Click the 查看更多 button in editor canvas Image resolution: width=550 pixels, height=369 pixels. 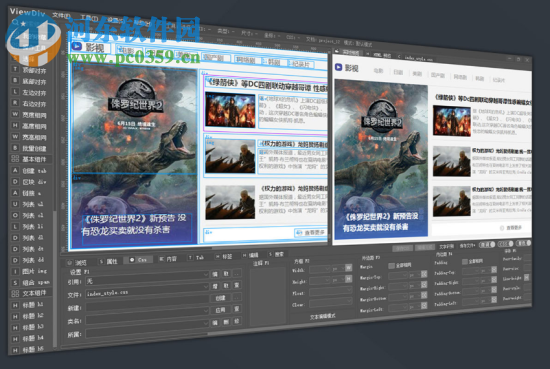tap(310, 233)
